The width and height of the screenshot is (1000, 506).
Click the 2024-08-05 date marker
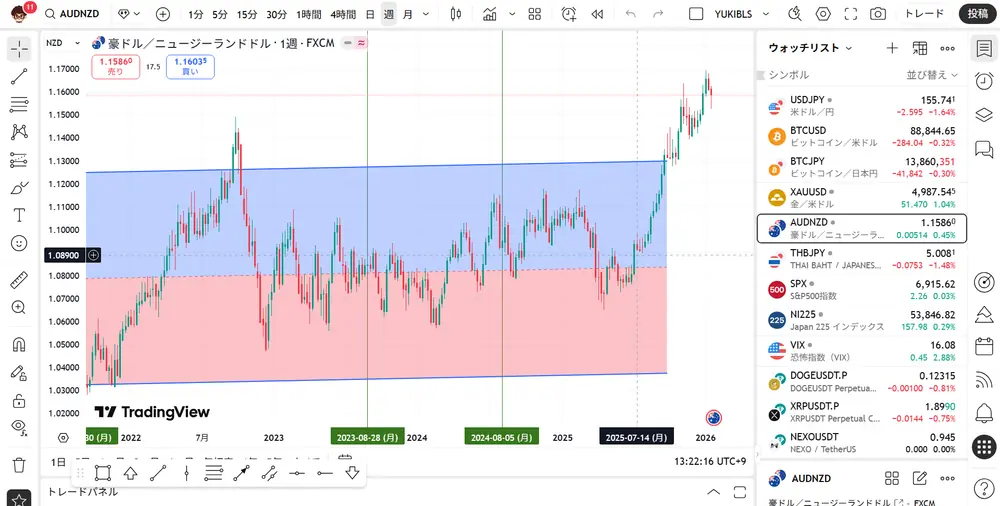[502, 438]
